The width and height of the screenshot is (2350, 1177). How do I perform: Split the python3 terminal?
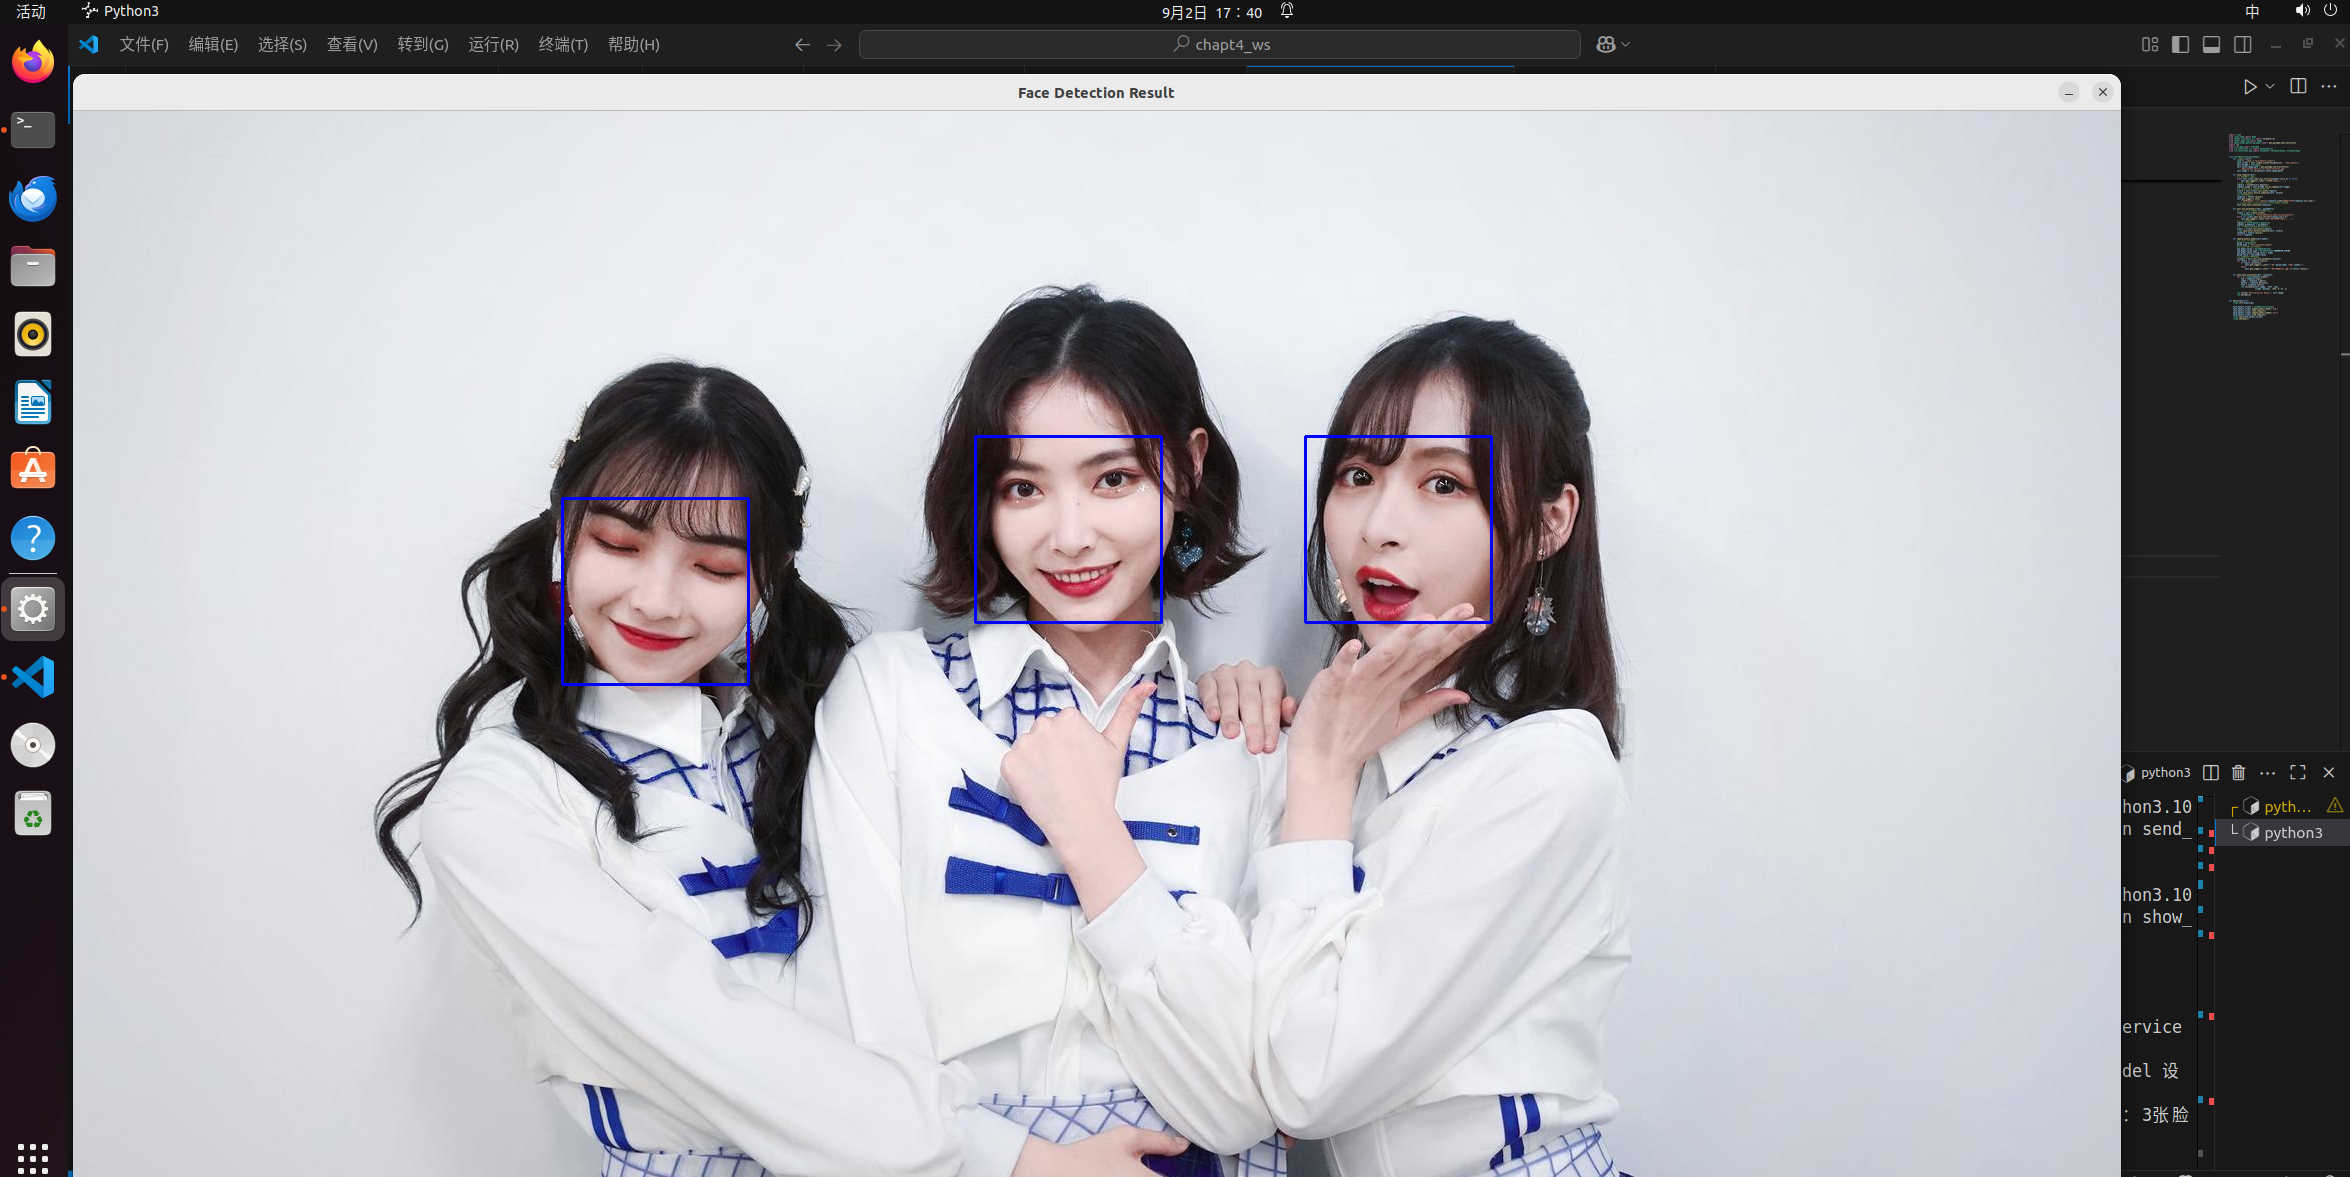pyautogui.click(x=2211, y=773)
